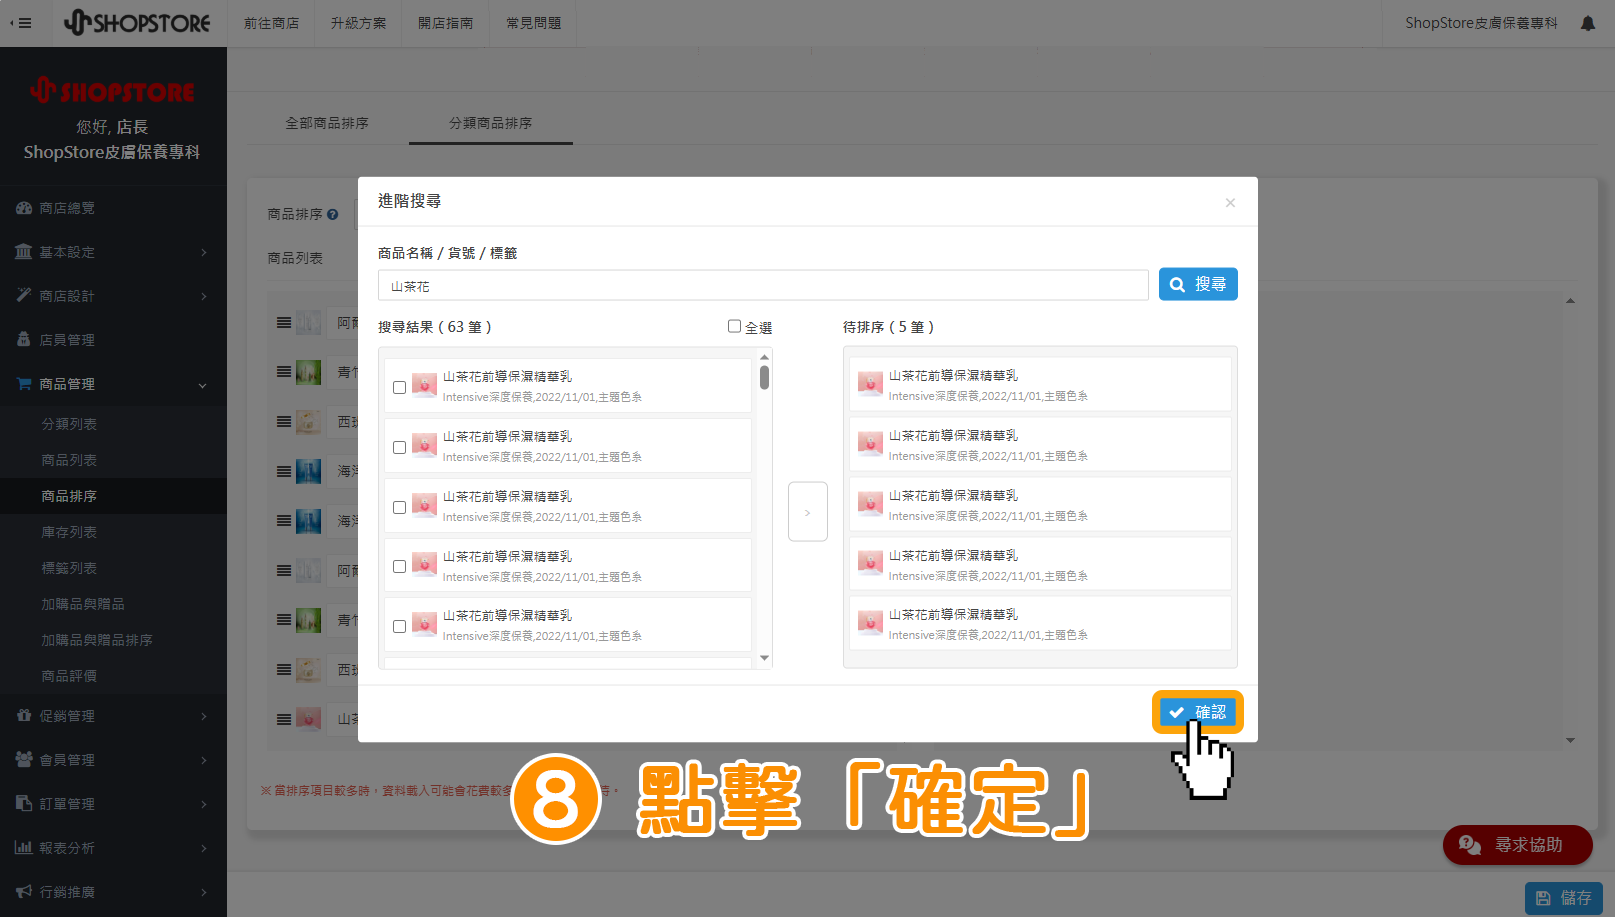This screenshot has width=1615, height=917.
Task: Check the first search result checkbox
Action: (x=400, y=387)
